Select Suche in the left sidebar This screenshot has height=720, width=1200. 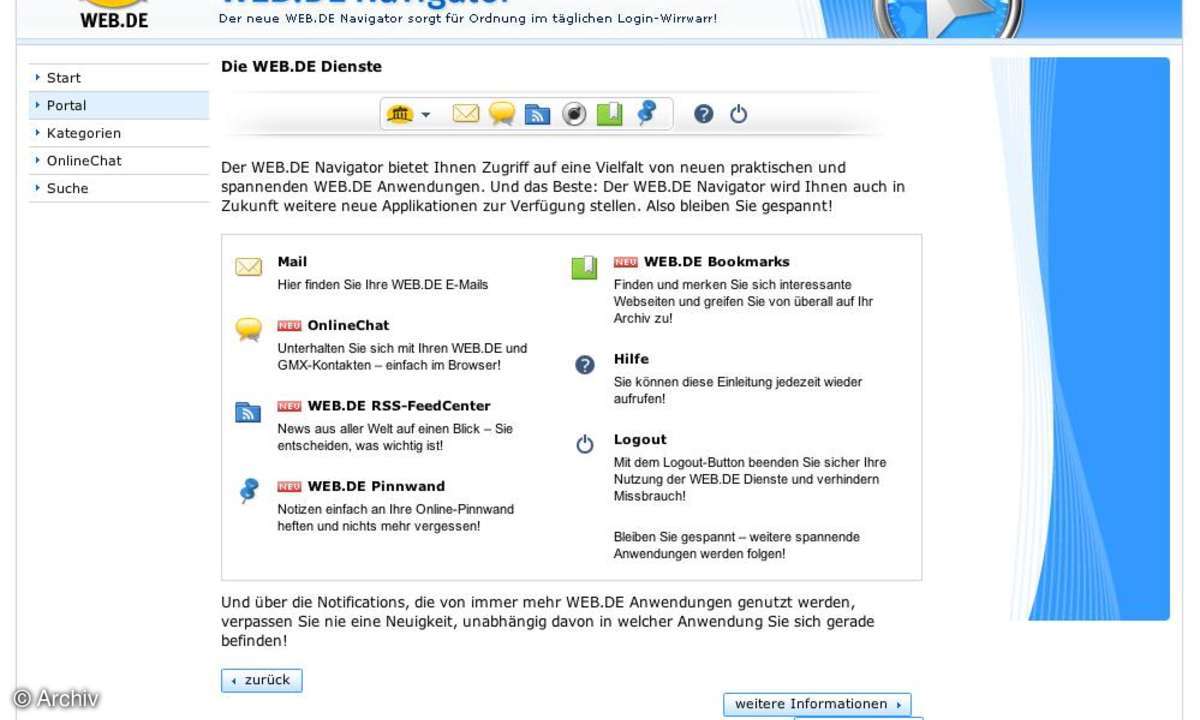click(x=119, y=188)
